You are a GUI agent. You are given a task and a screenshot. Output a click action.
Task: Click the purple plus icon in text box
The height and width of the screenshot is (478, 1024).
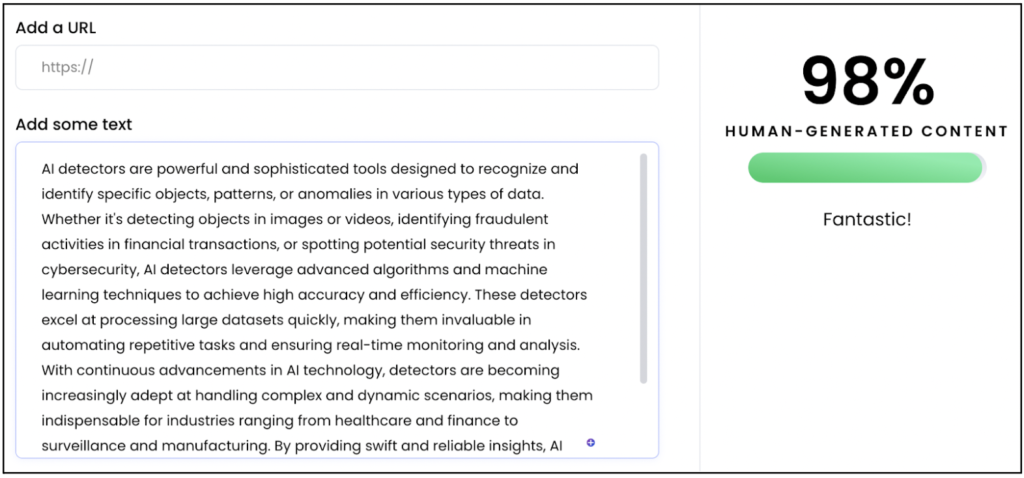(591, 443)
